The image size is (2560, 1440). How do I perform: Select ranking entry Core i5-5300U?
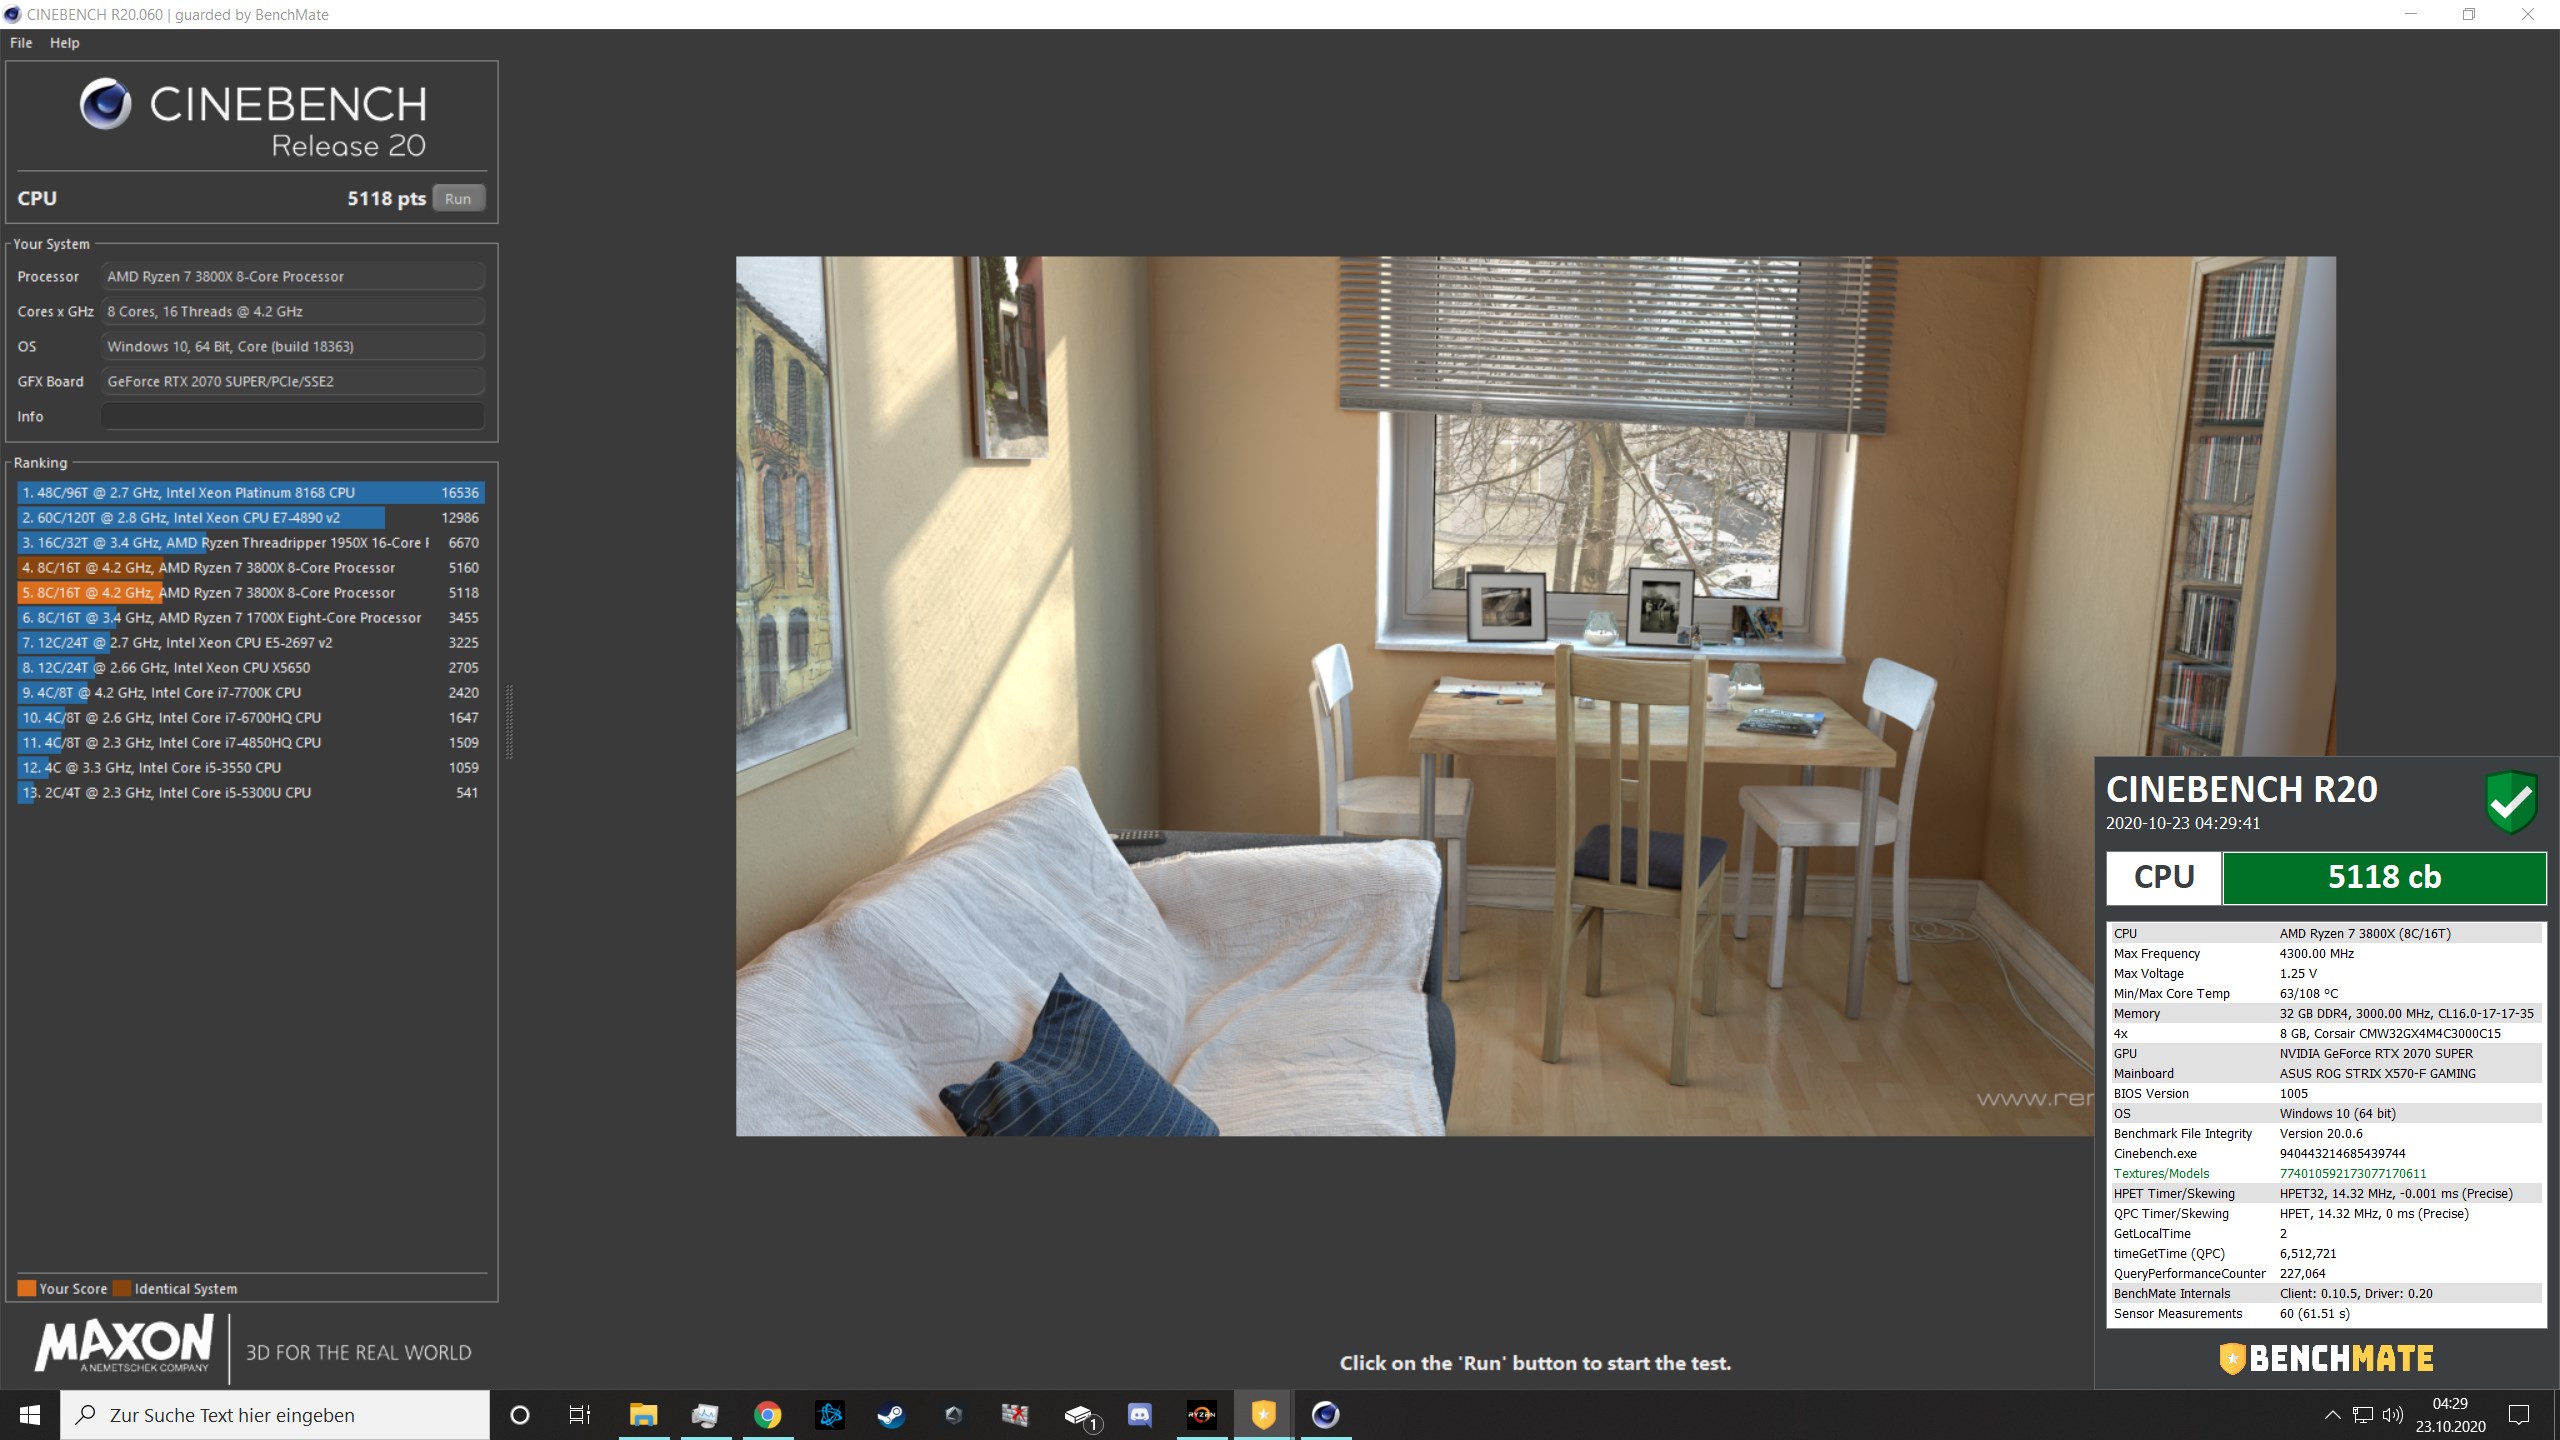click(x=251, y=793)
